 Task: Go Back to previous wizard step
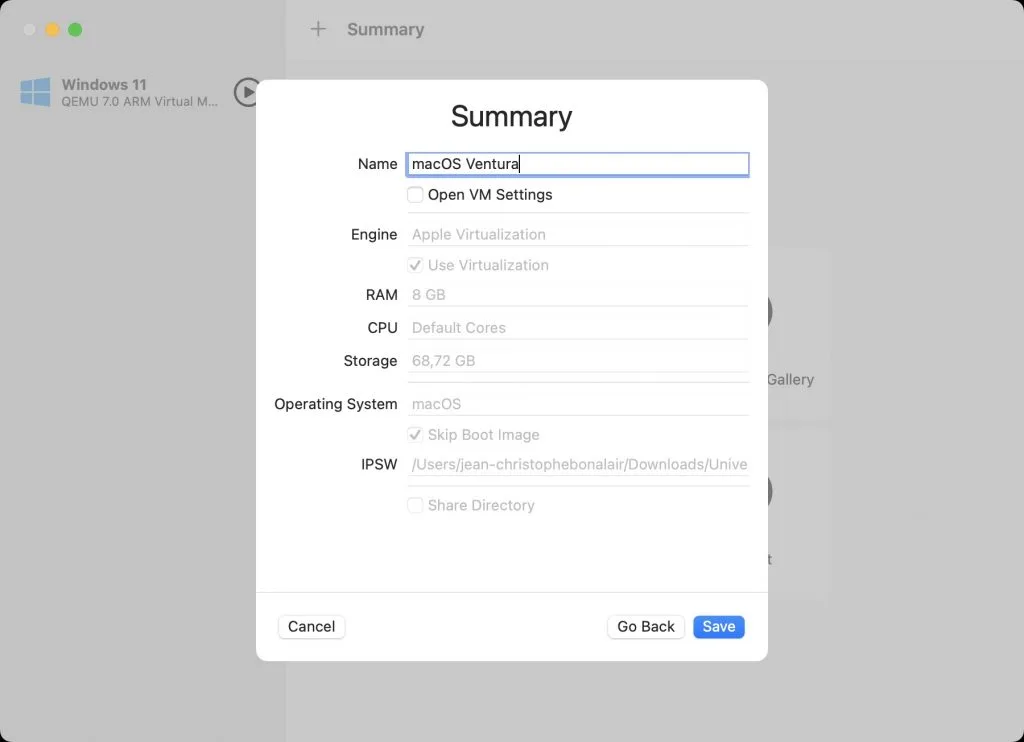pyautogui.click(x=646, y=627)
